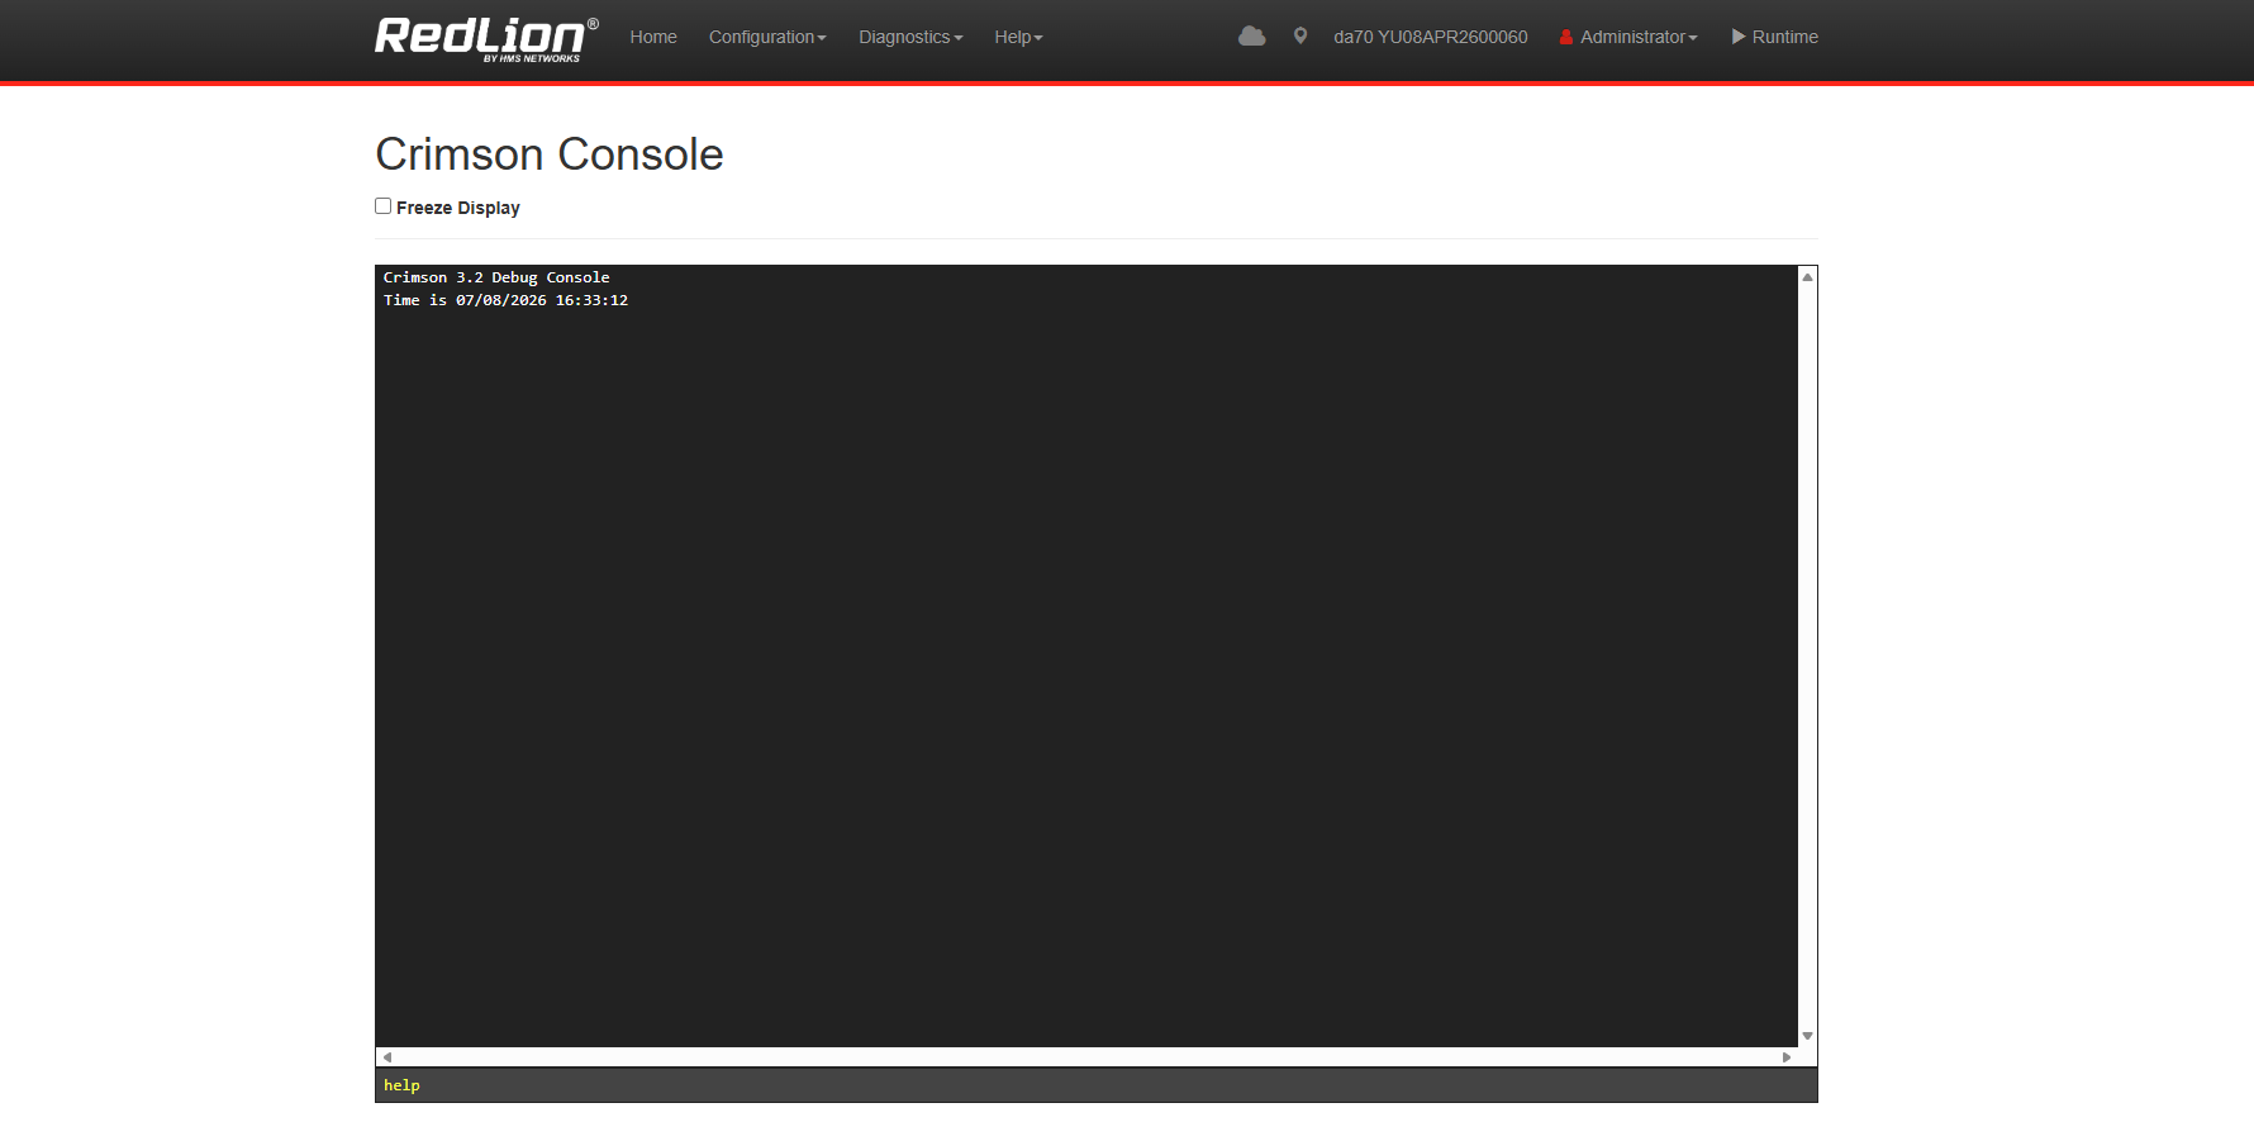Viewport: 2254px width, 1122px height.
Task: Click the Freeze Display label text
Action: click(458, 208)
